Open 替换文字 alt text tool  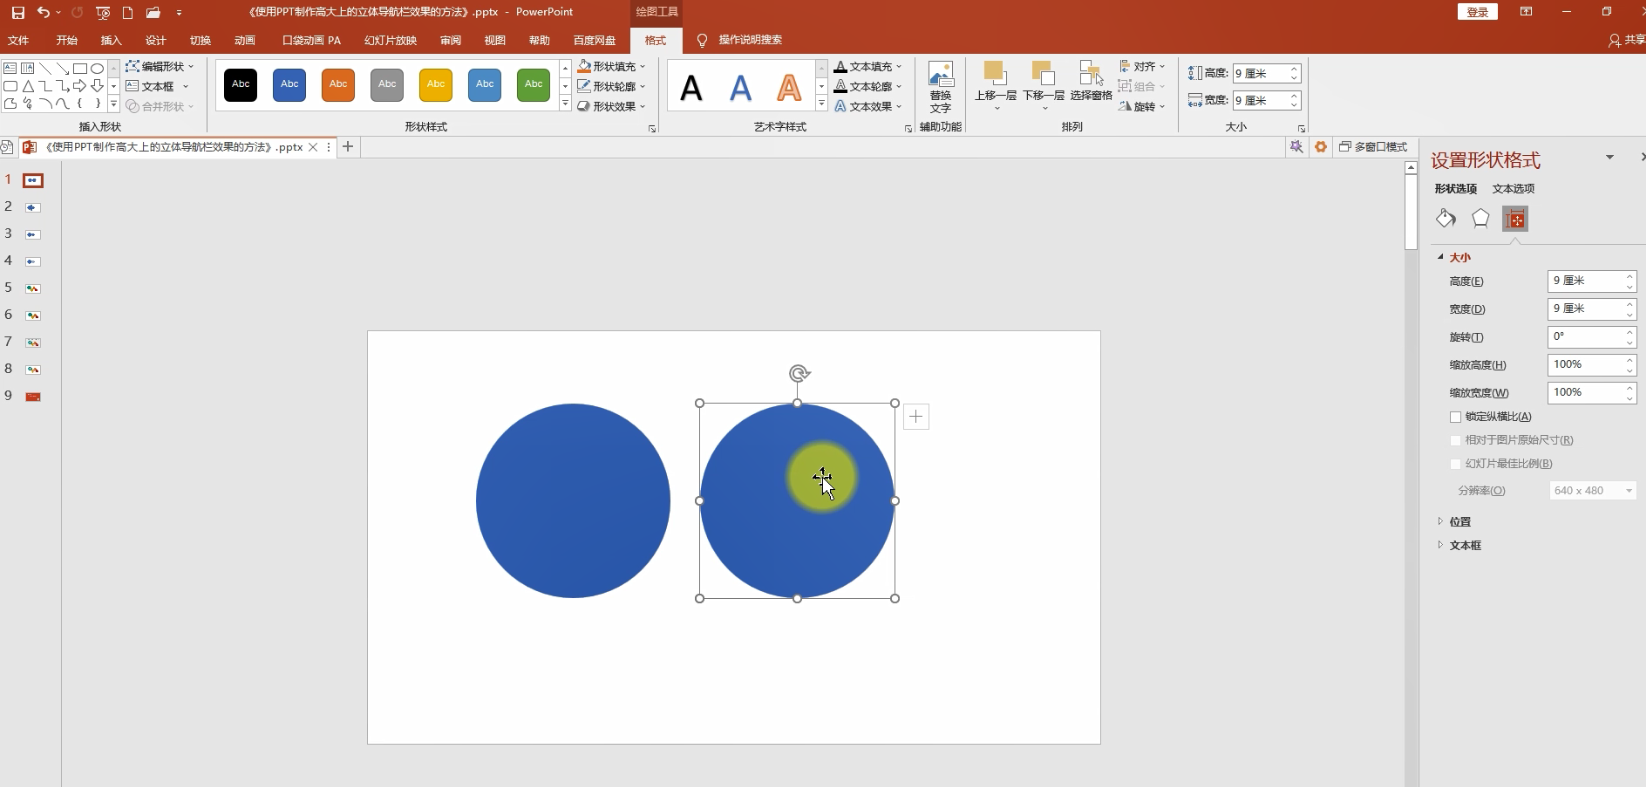[941, 88]
